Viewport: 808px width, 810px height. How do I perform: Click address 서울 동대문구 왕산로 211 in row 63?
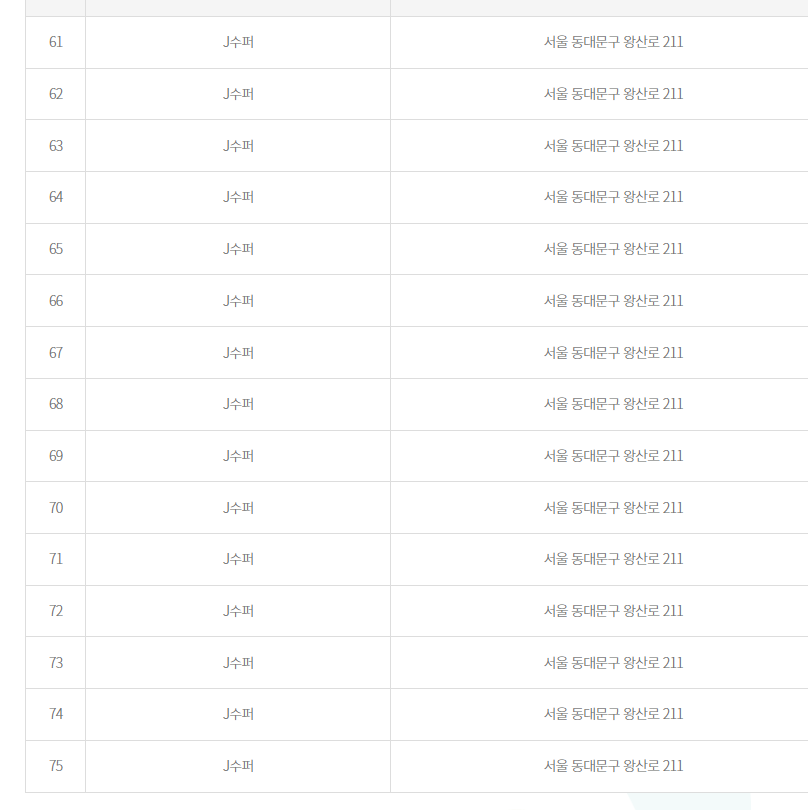(x=613, y=146)
